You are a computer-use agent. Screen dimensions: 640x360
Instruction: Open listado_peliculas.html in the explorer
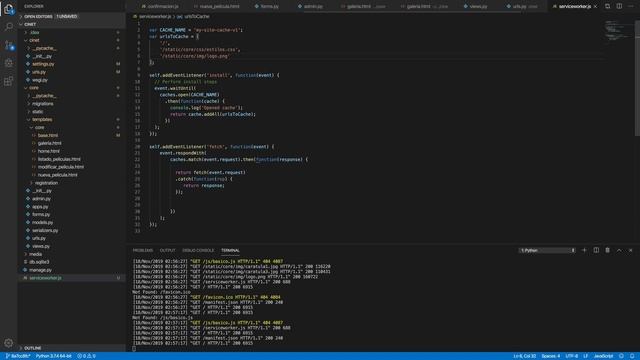pos(59,159)
